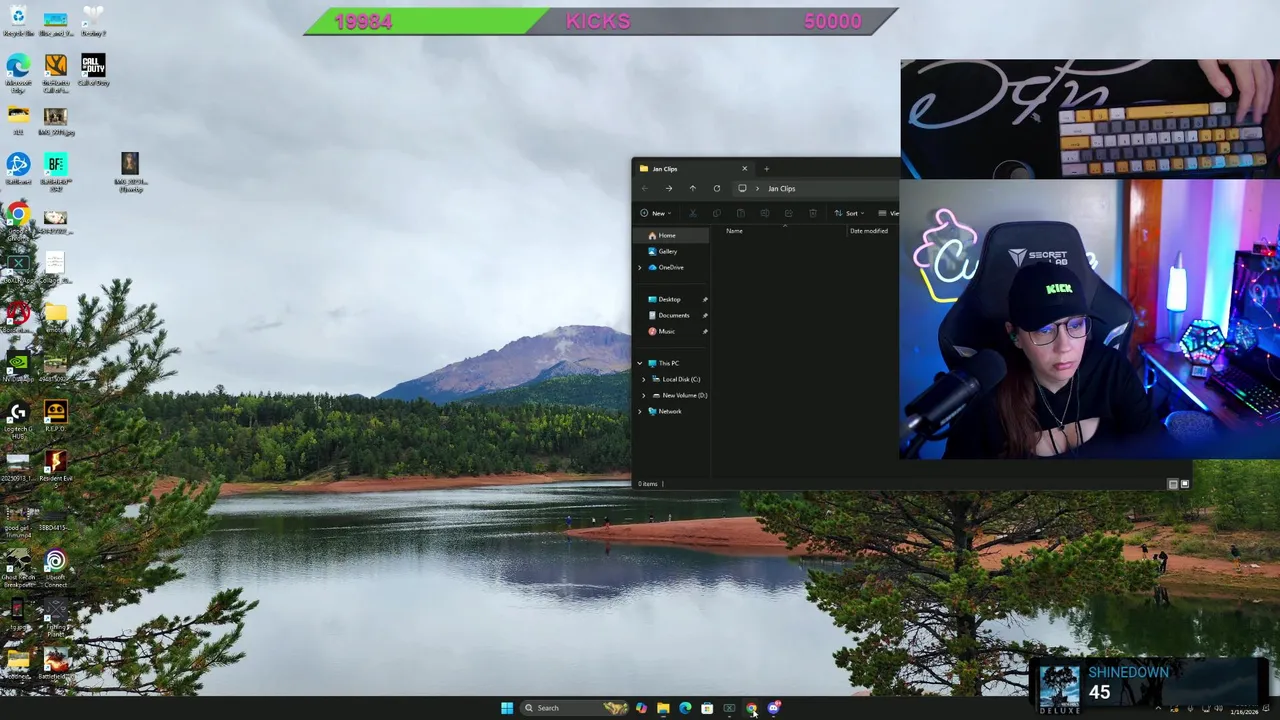Open File Explorer from the taskbar

tap(663, 708)
